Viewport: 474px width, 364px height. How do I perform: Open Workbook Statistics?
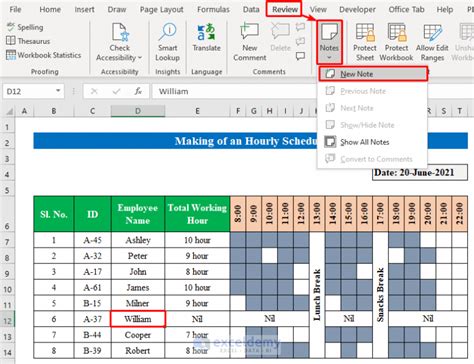point(43,55)
